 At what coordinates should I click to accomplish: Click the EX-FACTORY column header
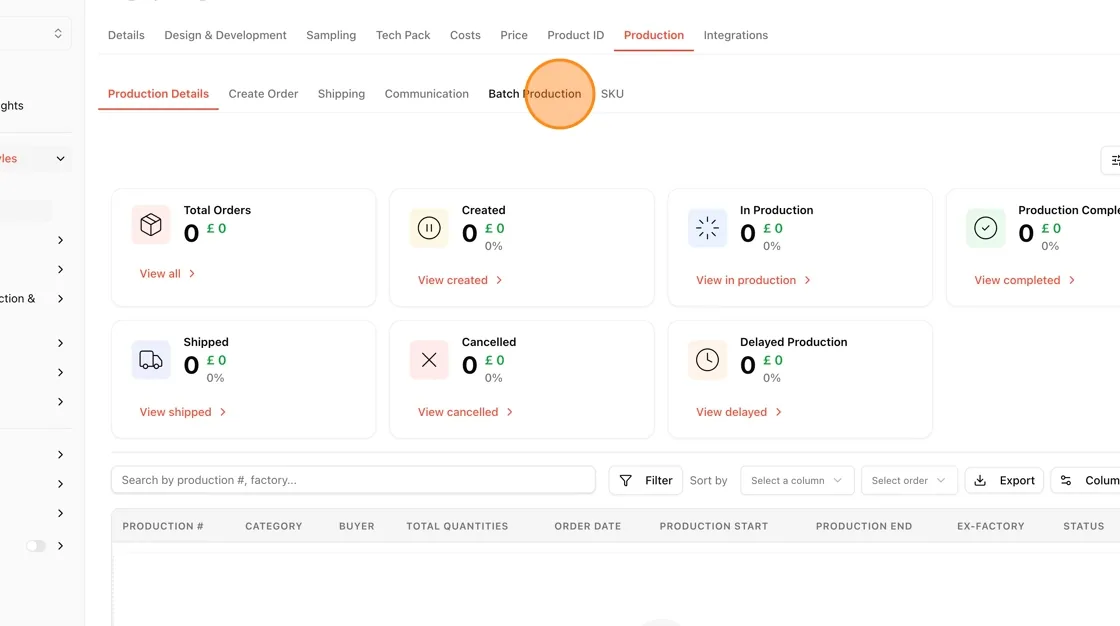pos(991,526)
